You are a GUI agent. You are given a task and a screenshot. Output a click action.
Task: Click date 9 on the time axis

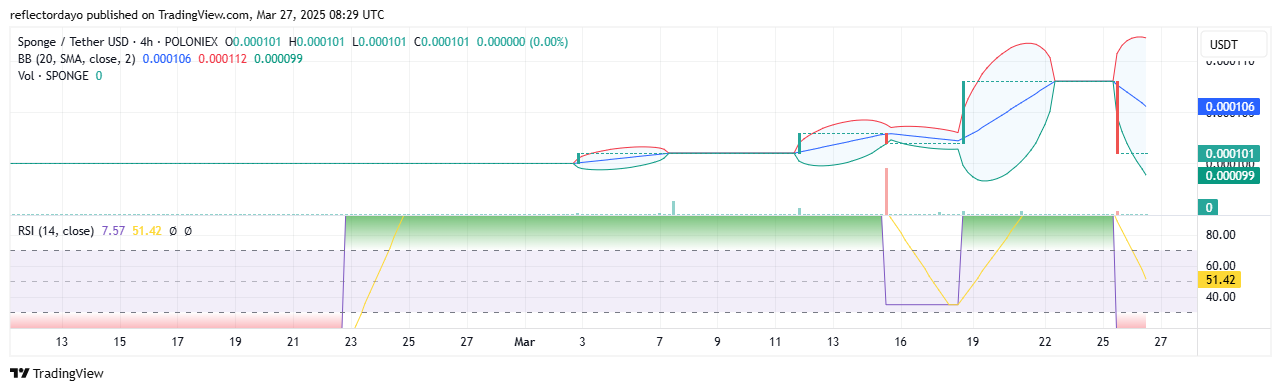[718, 342]
